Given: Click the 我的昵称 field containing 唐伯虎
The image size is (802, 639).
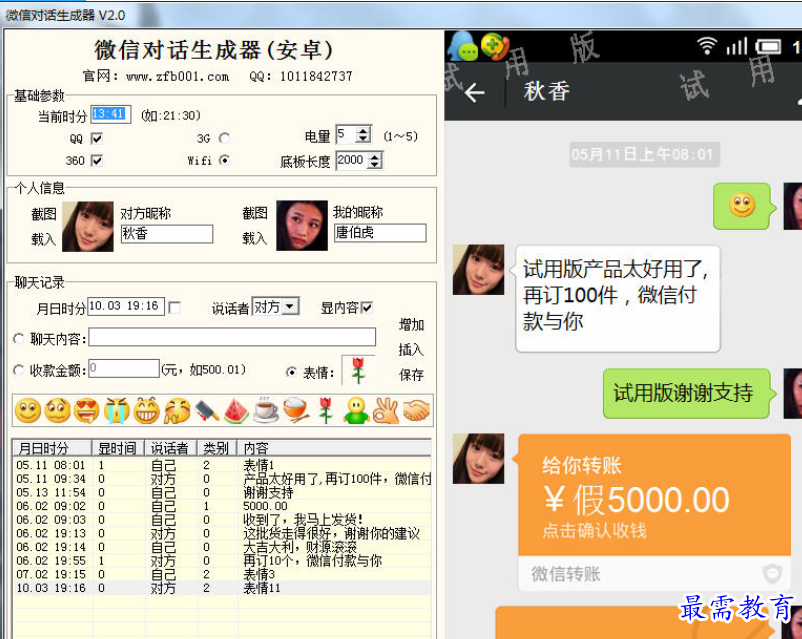Looking at the screenshot, I should pos(380,233).
